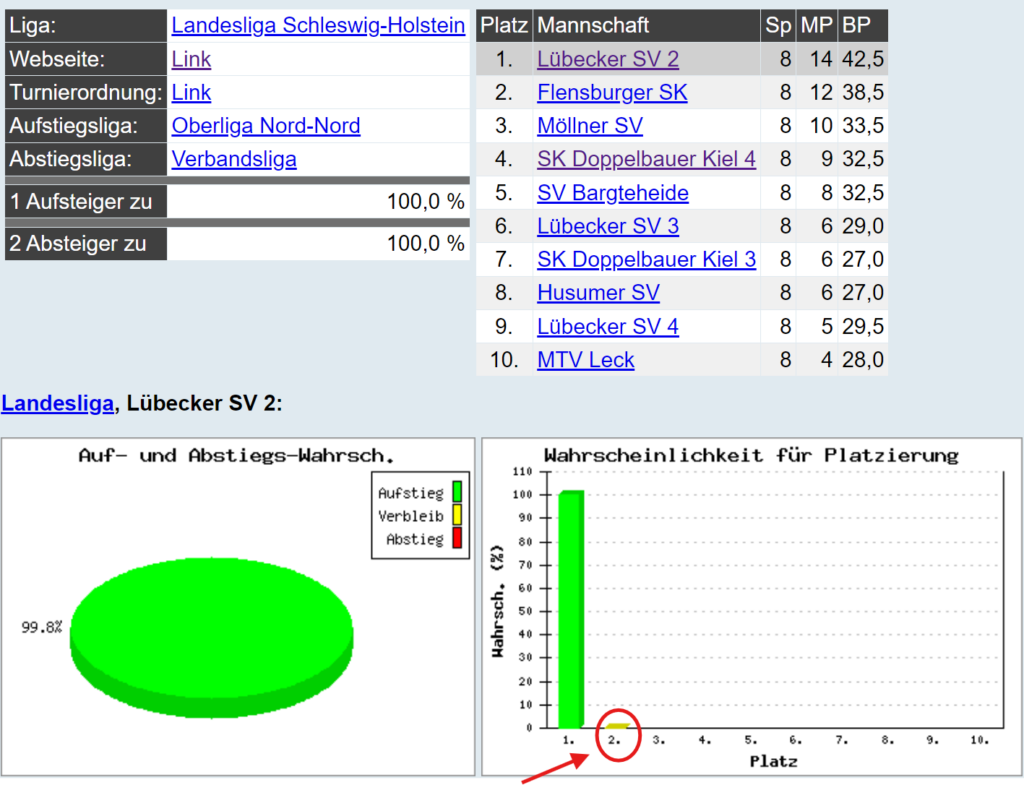The height and width of the screenshot is (785, 1024).
Task: Open the MTV Leck team link
Action: (585, 360)
